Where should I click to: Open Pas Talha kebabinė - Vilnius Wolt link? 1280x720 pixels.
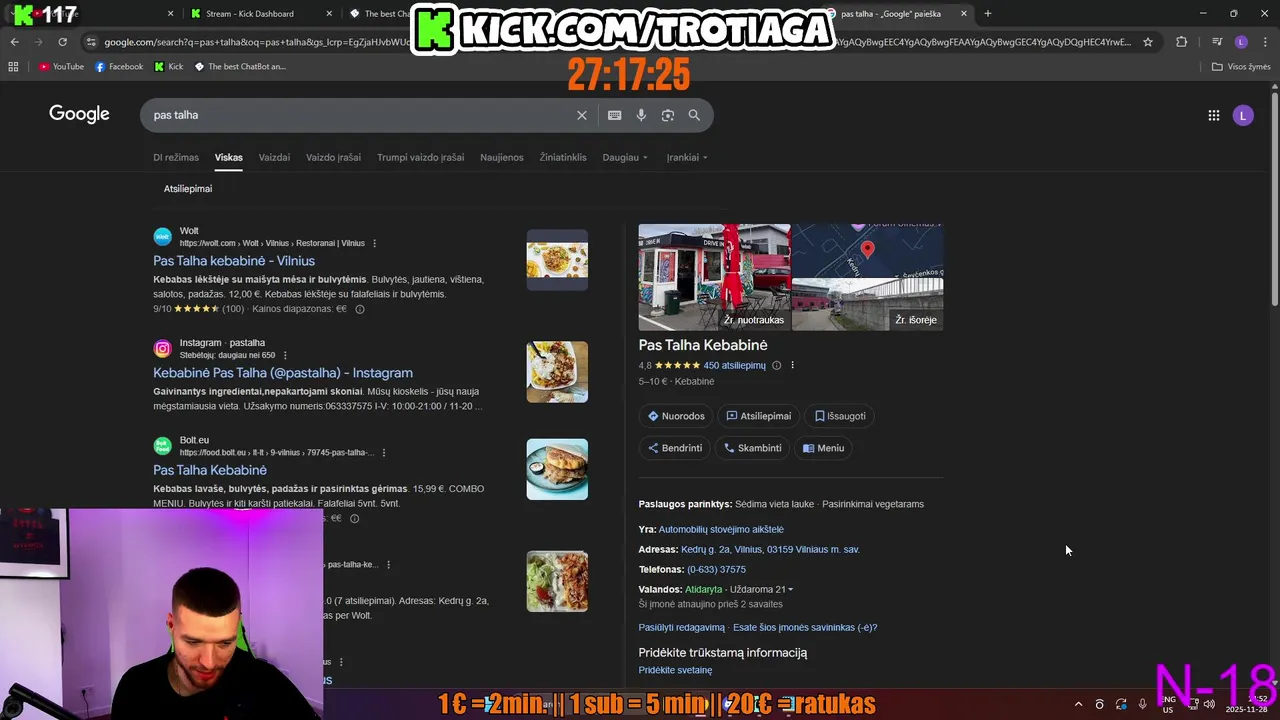pos(234,261)
